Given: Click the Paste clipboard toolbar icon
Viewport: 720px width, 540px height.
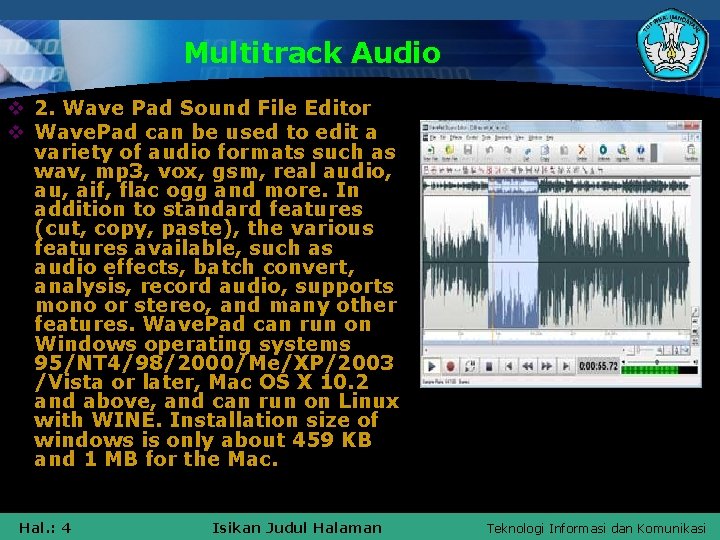Looking at the screenshot, I should (x=563, y=152).
